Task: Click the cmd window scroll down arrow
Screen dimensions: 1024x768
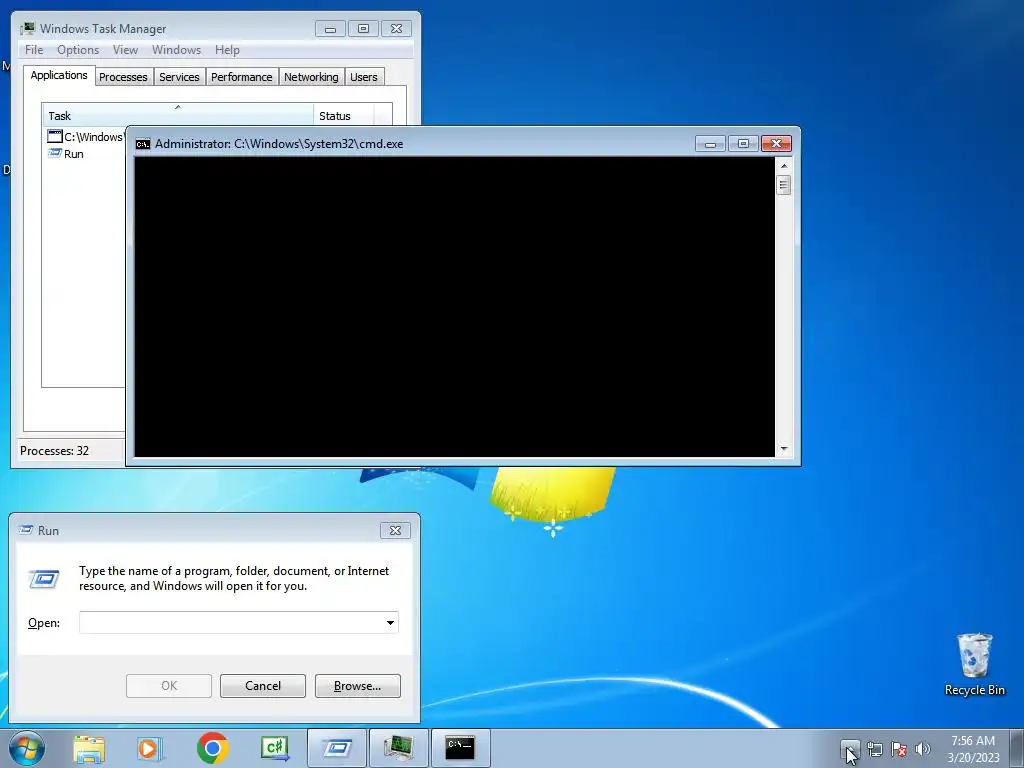Action: tap(784, 449)
